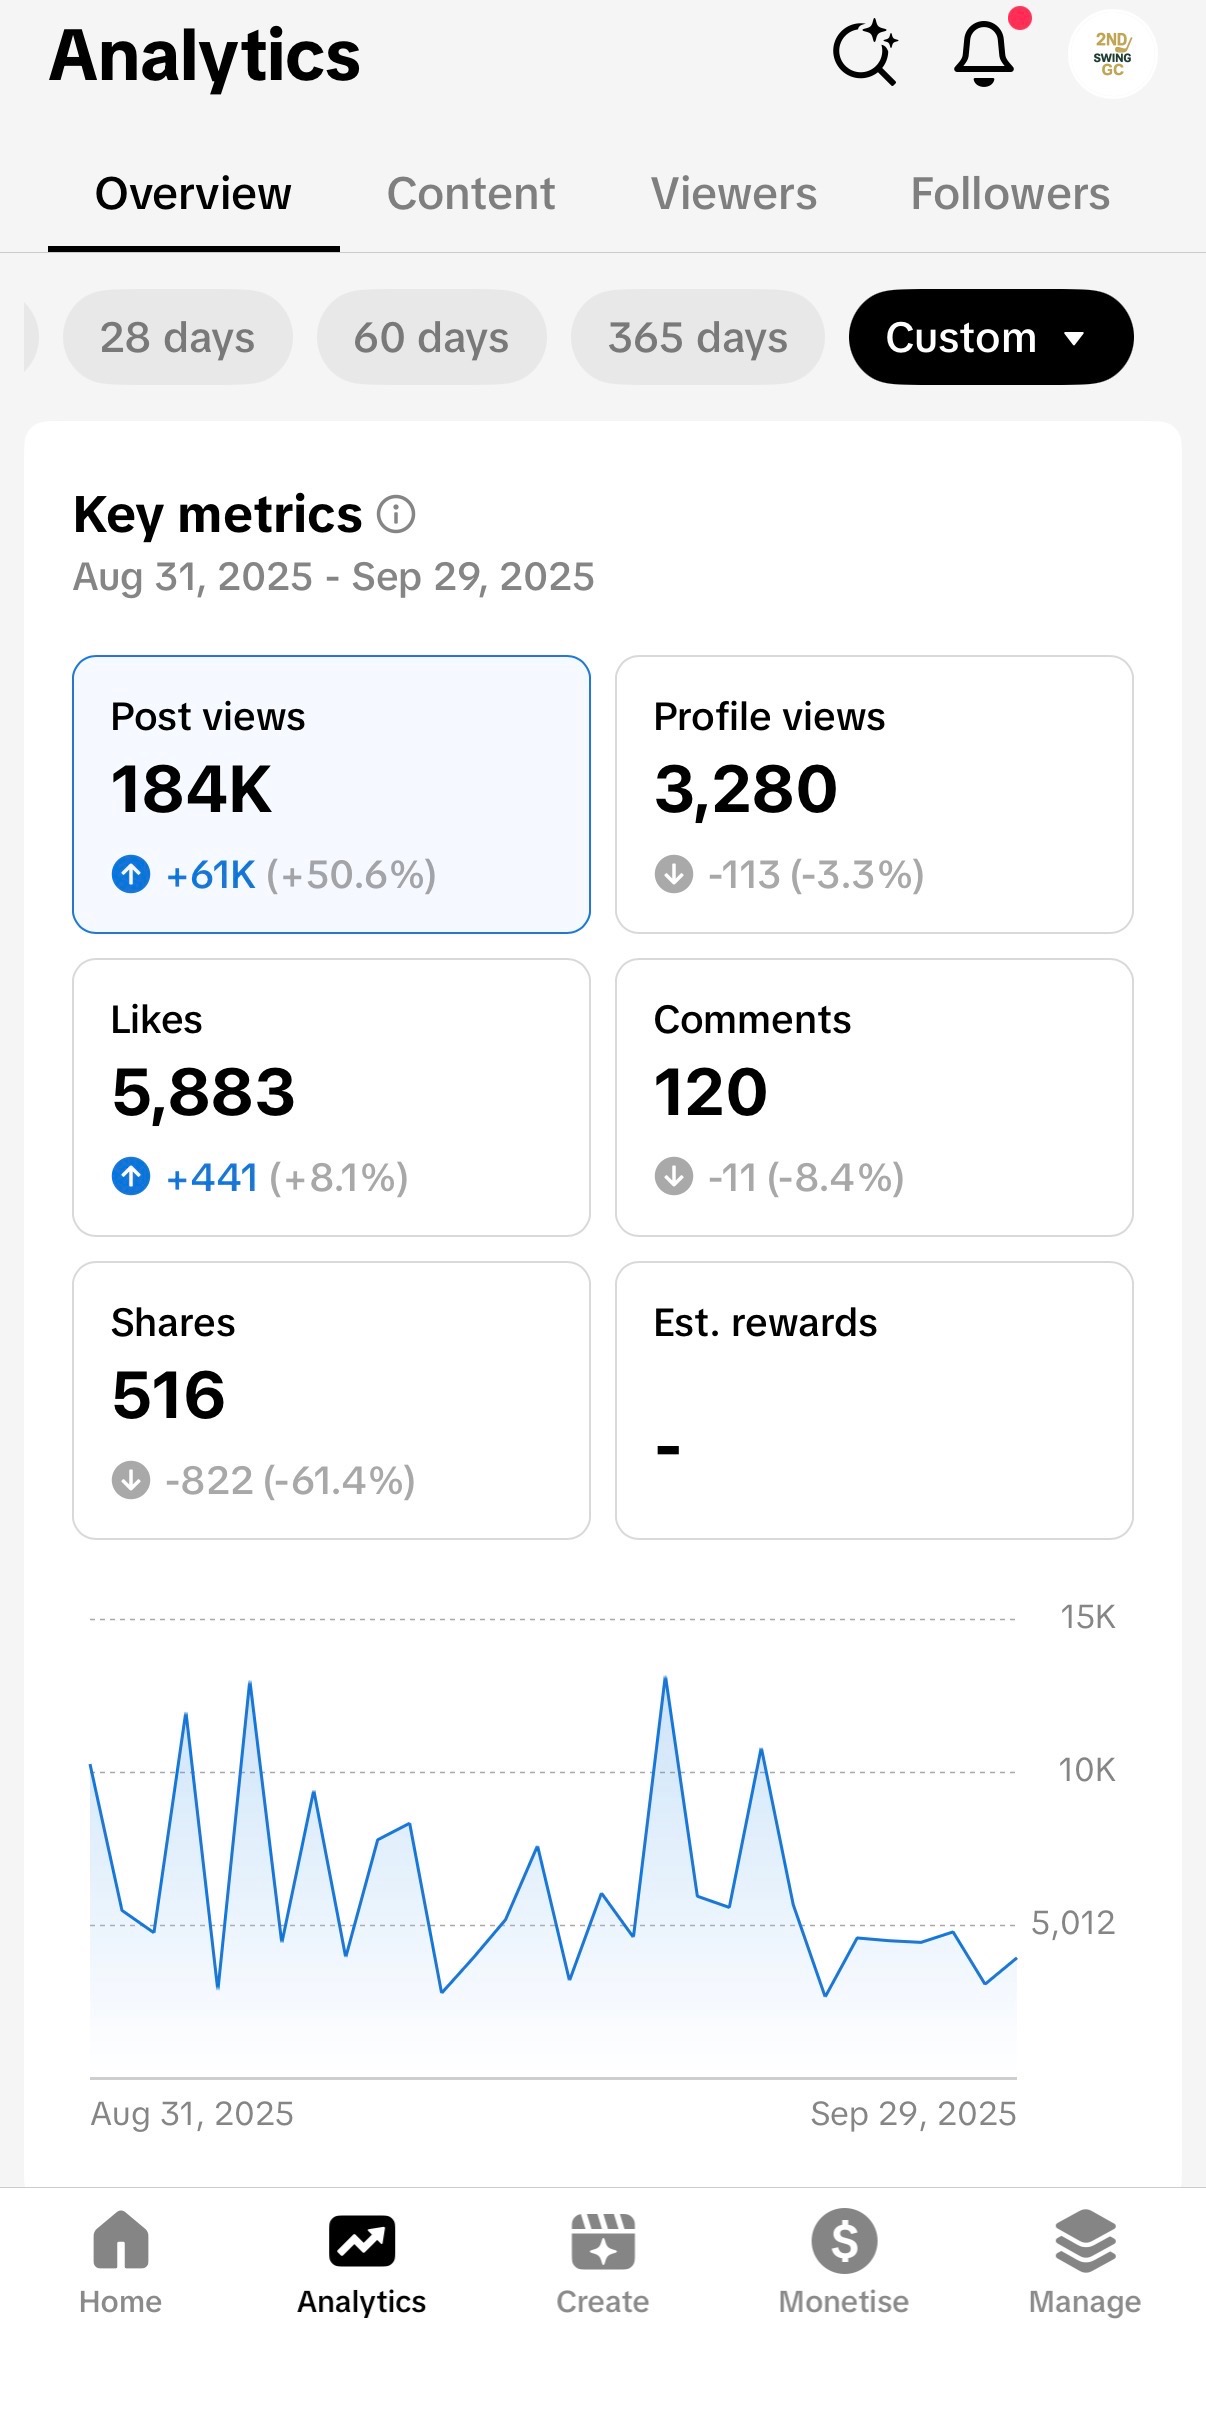Expand the Custom date range dropdown

click(x=990, y=338)
